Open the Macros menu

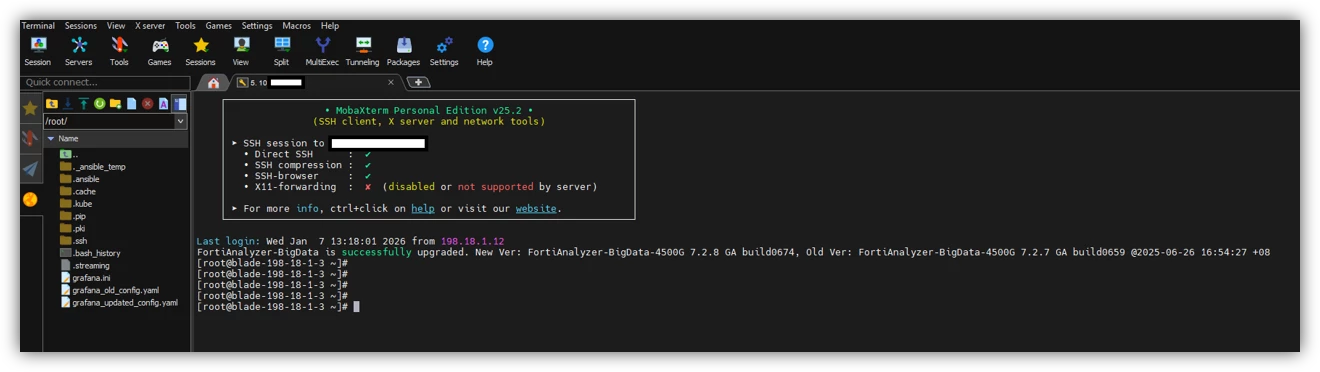pos(297,26)
